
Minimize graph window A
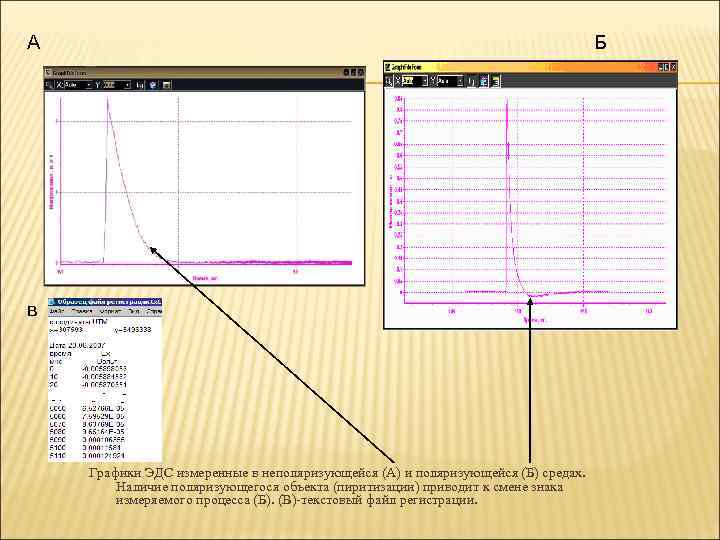tap(347, 73)
